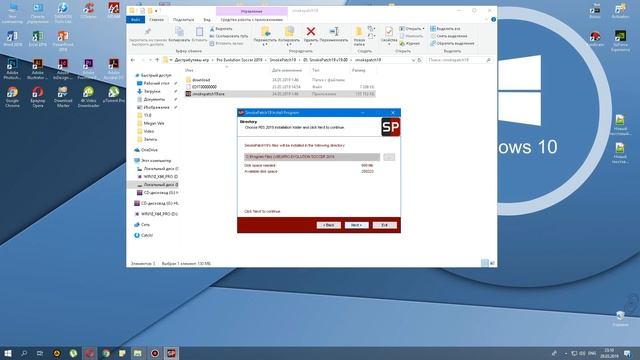Open Opera browser desktop shortcut
Screen dimensions: 640x360
[x=38, y=96]
